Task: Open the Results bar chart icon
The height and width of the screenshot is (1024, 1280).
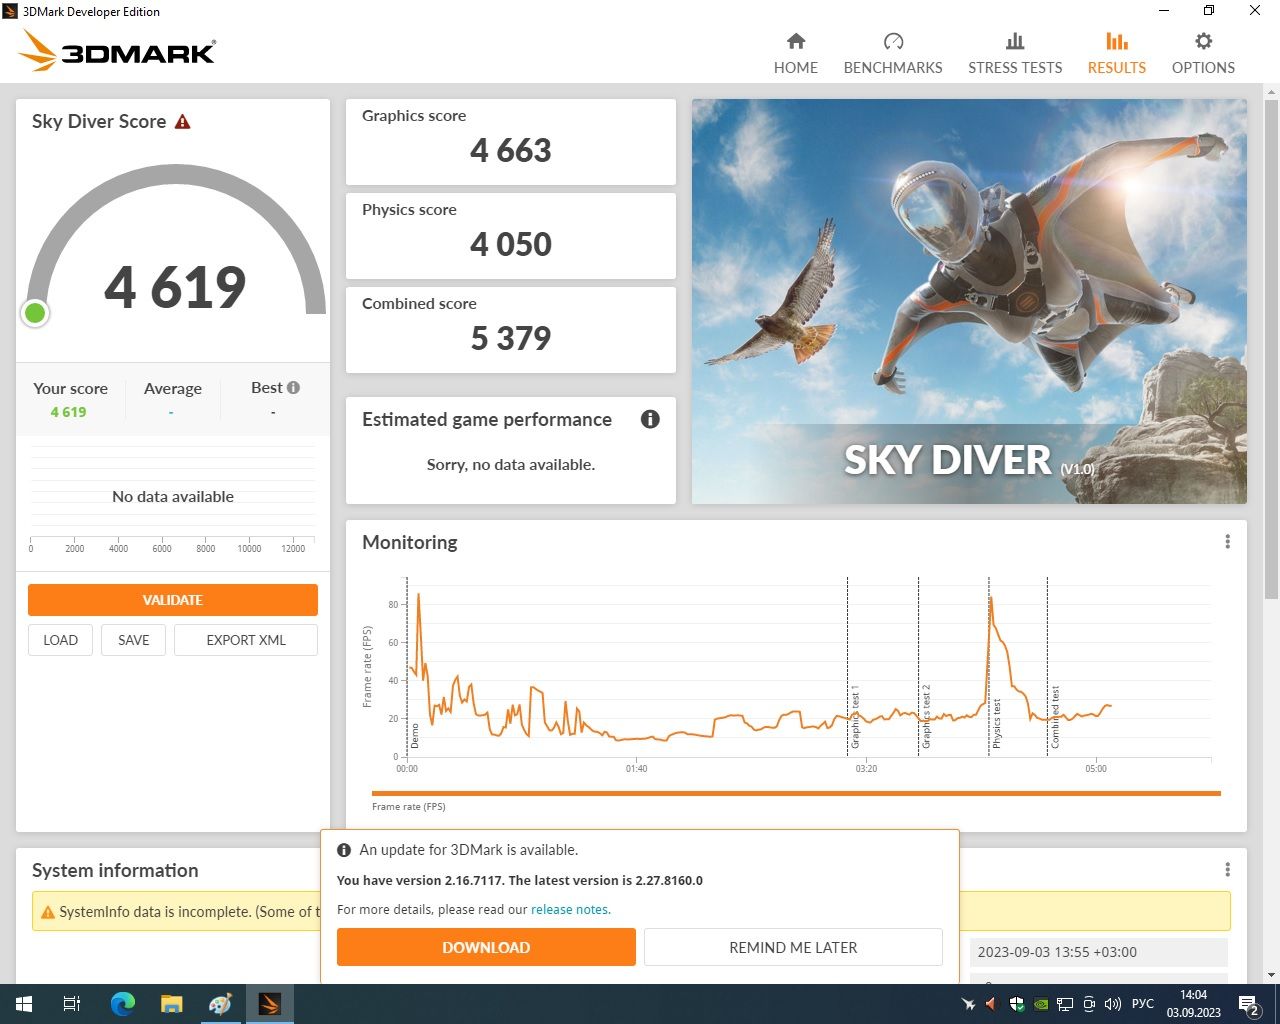Action: (1117, 41)
